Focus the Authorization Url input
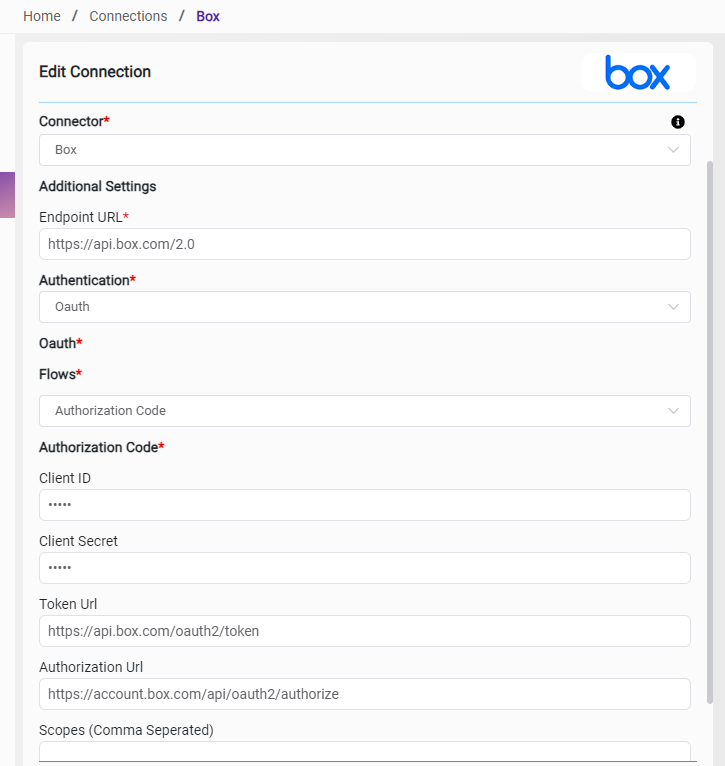The height and width of the screenshot is (766, 725). click(364, 694)
